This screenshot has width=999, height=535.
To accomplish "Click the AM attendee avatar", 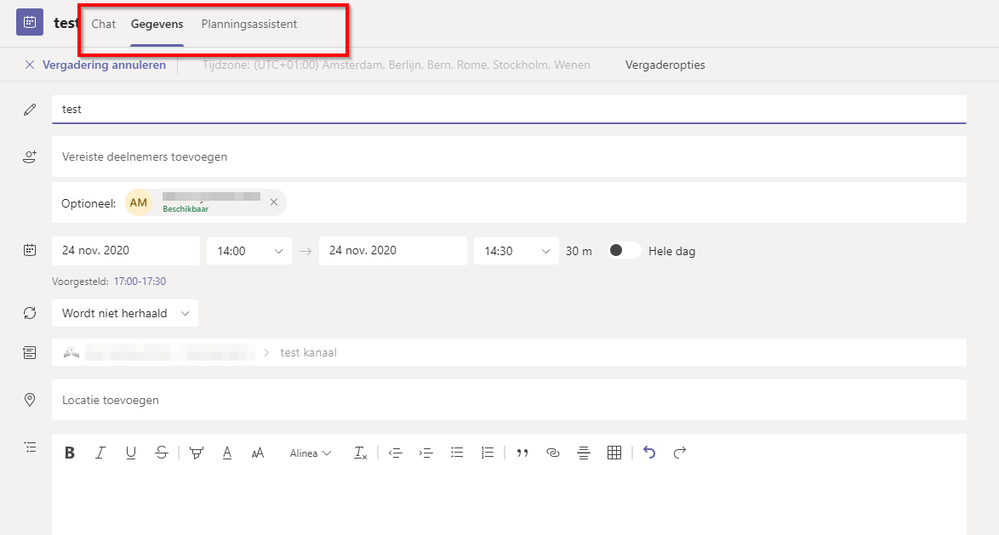I will pyautogui.click(x=138, y=203).
